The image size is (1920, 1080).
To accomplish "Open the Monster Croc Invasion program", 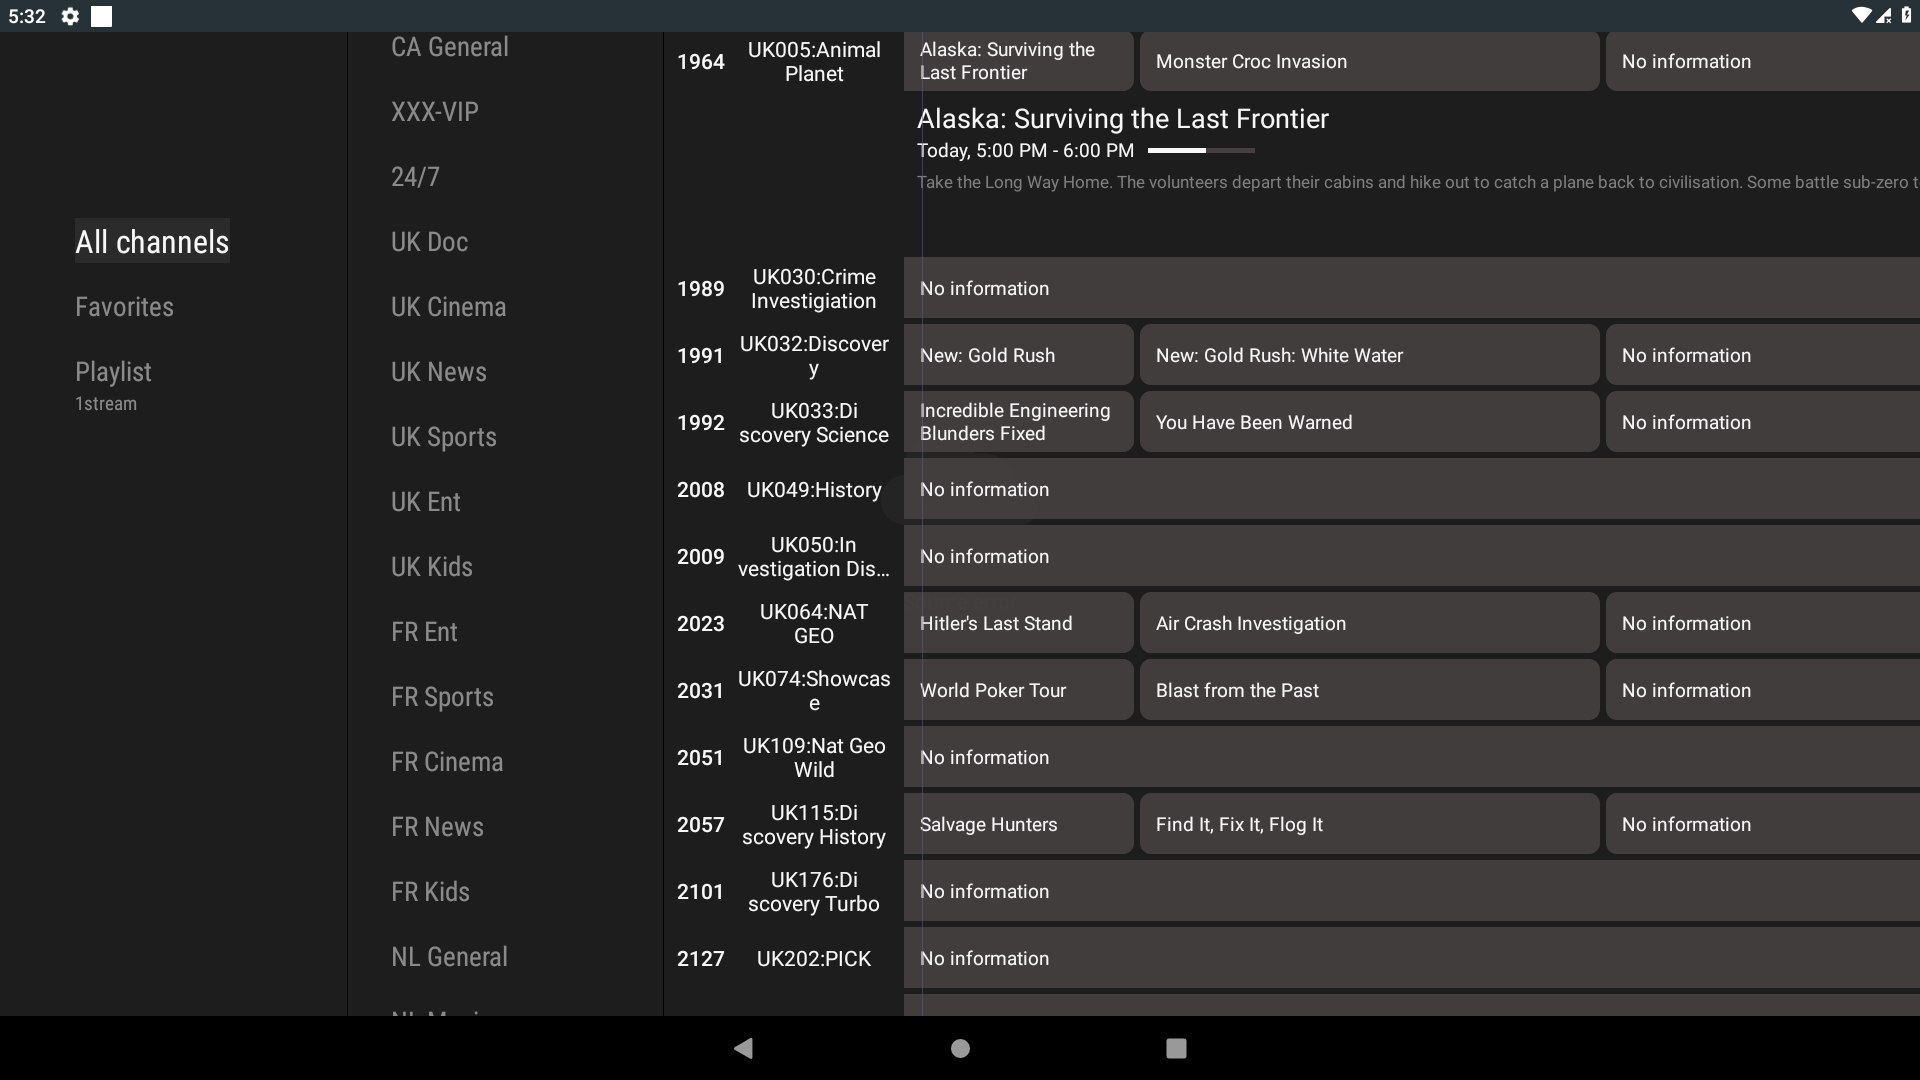I will pyautogui.click(x=1368, y=61).
